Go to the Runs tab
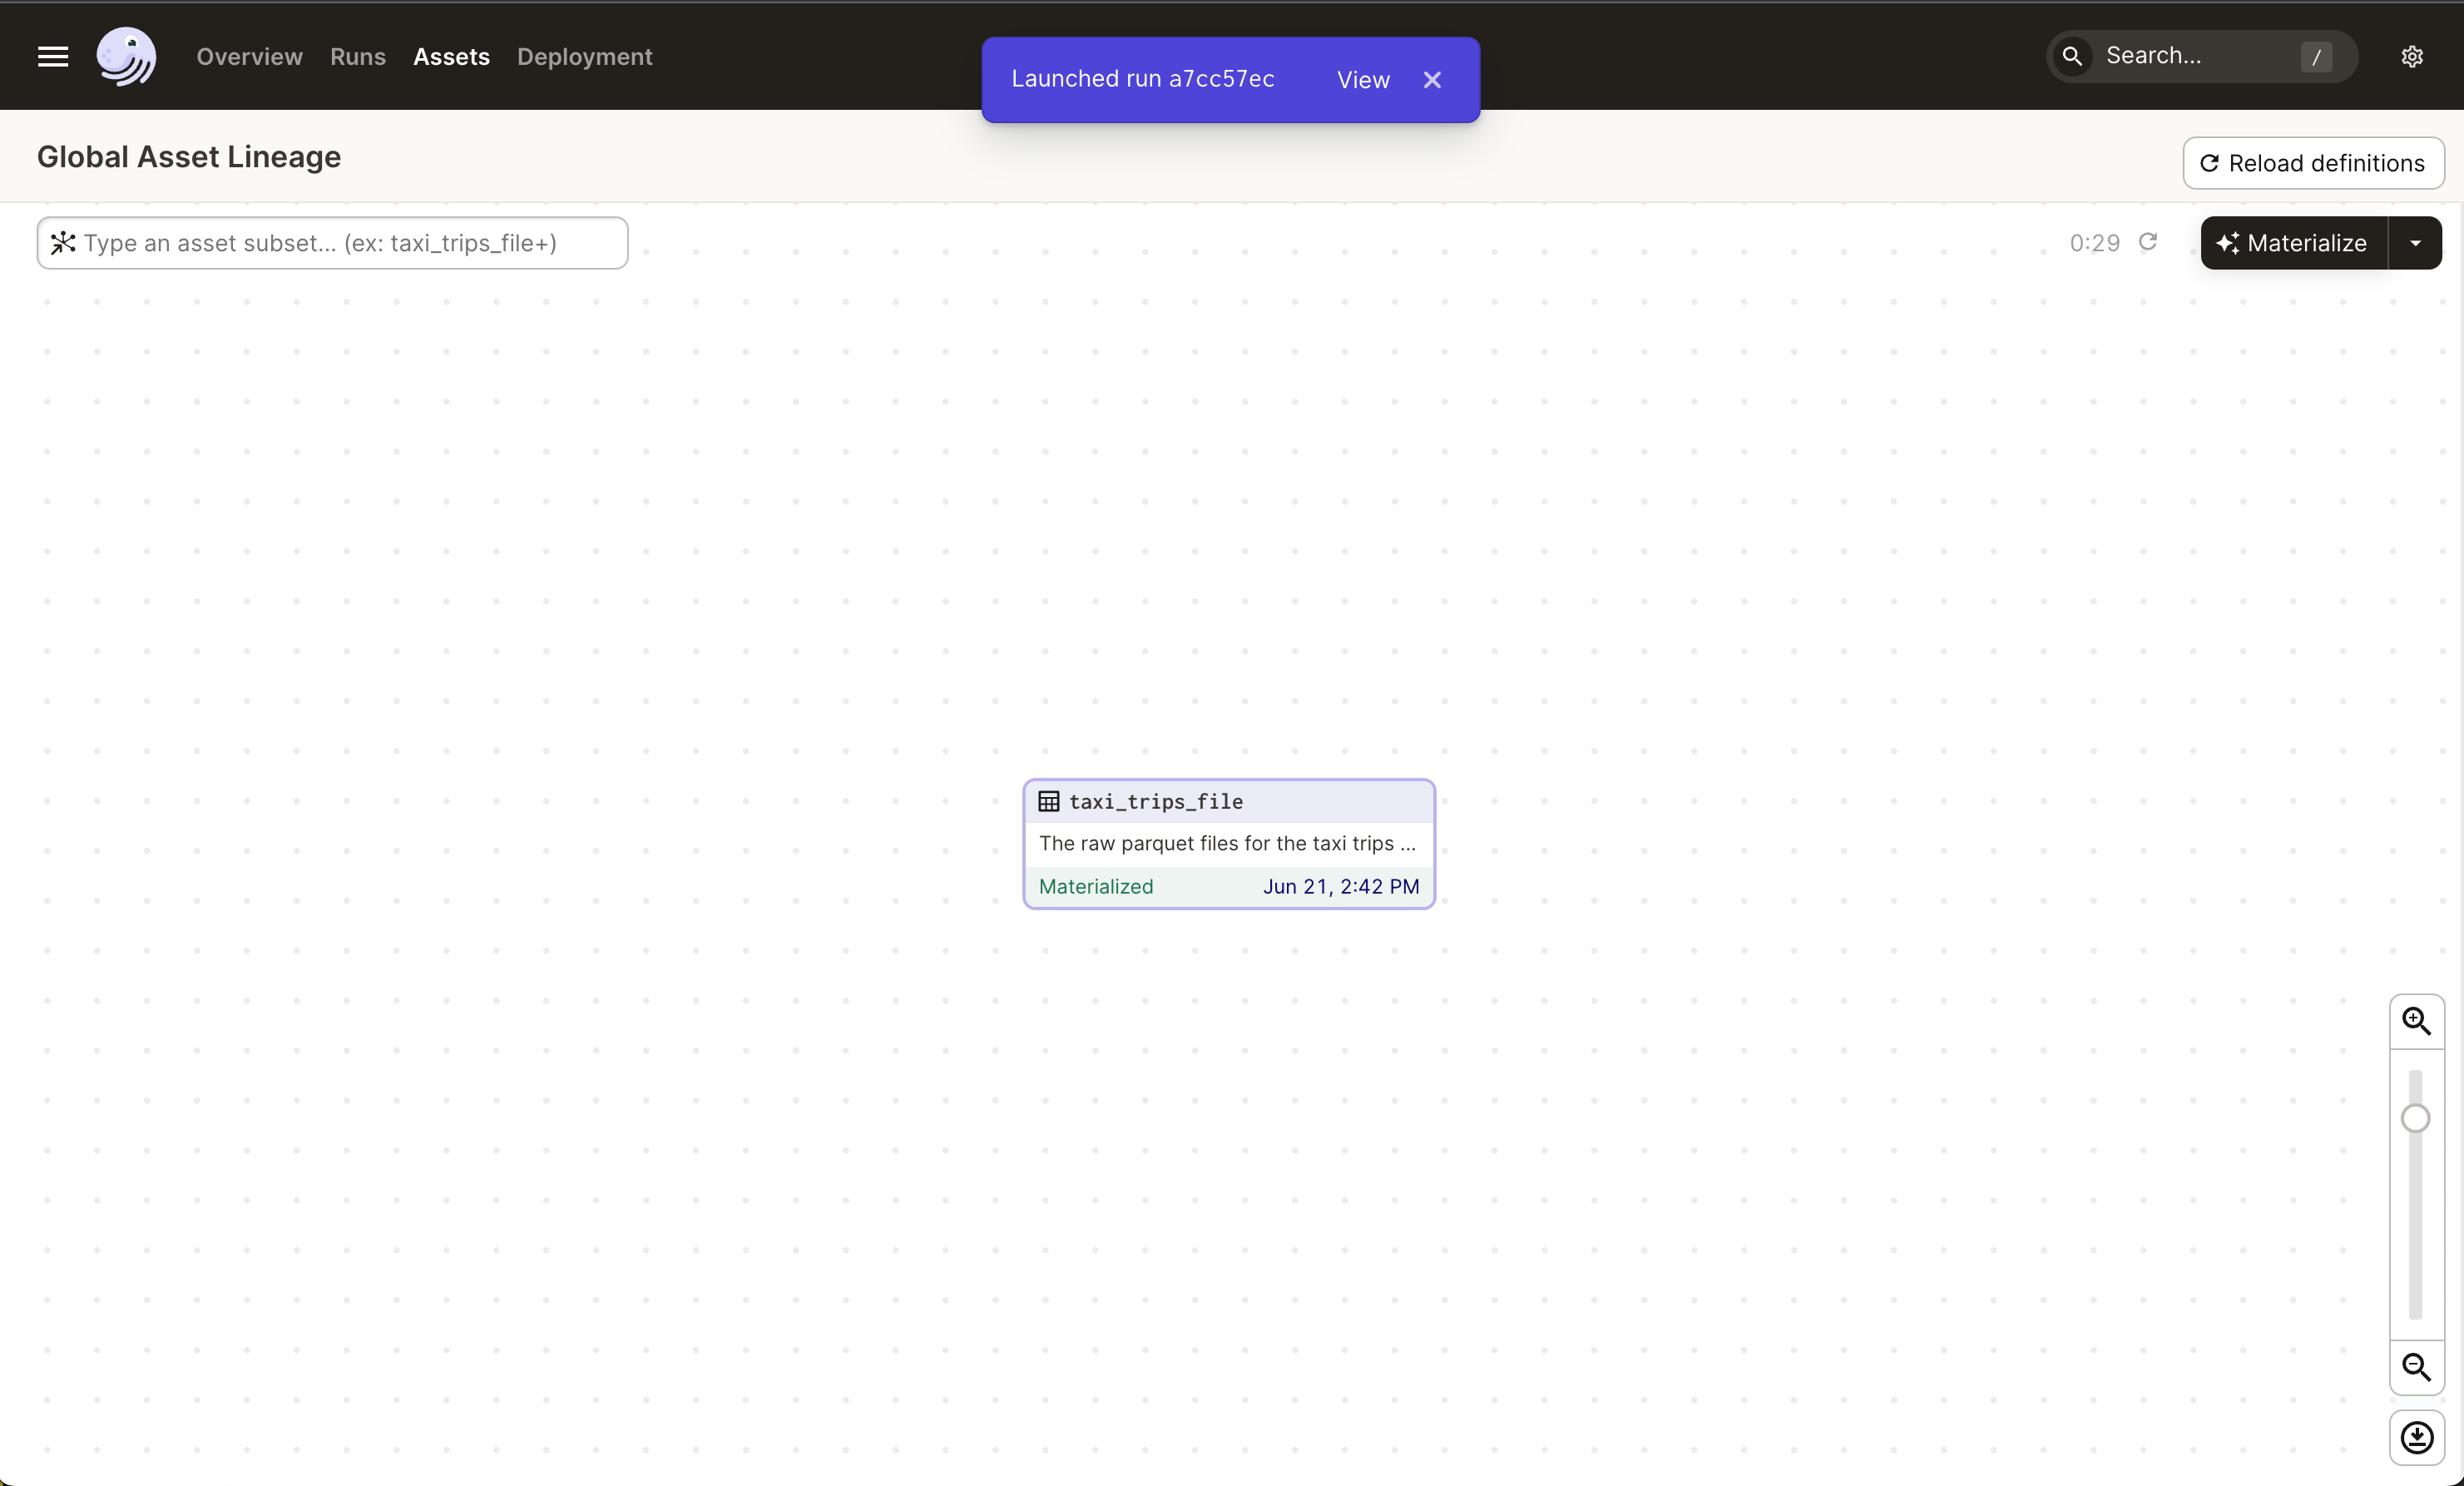 point(358,57)
